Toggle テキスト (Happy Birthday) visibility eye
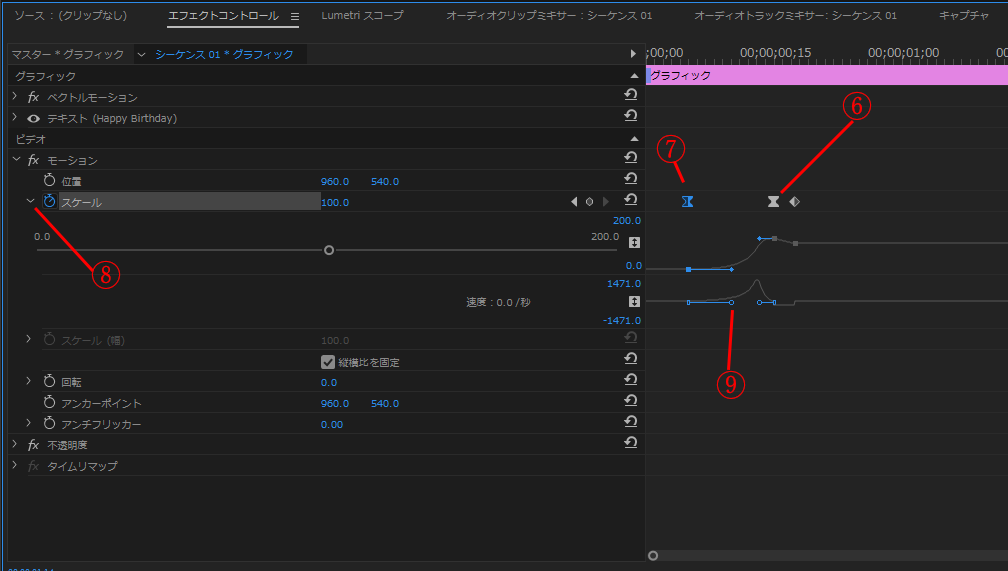1008x571 pixels. pyautogui.click(x=33, y=118)
